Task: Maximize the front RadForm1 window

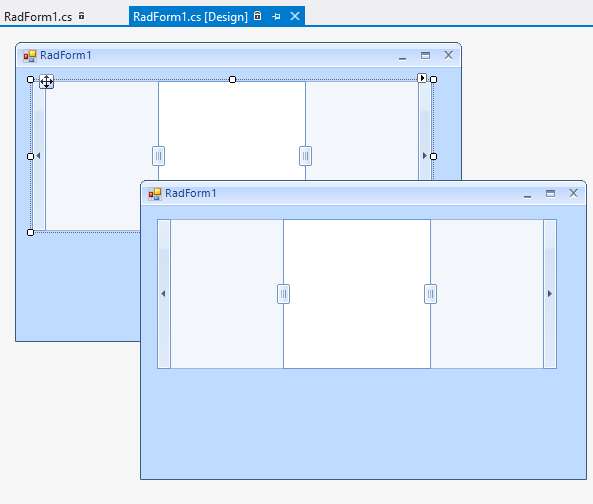Action: tap(550, 194)
